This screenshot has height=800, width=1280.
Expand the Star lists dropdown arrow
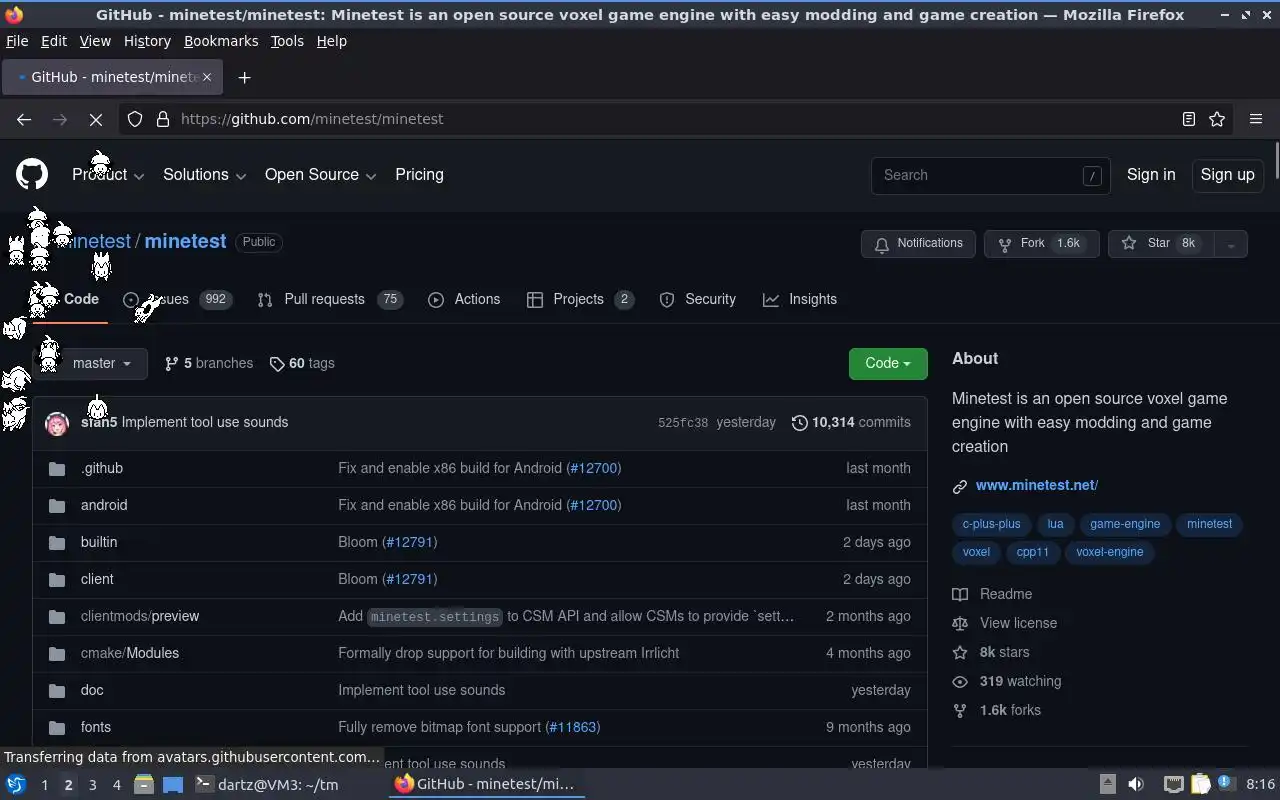1231,244
